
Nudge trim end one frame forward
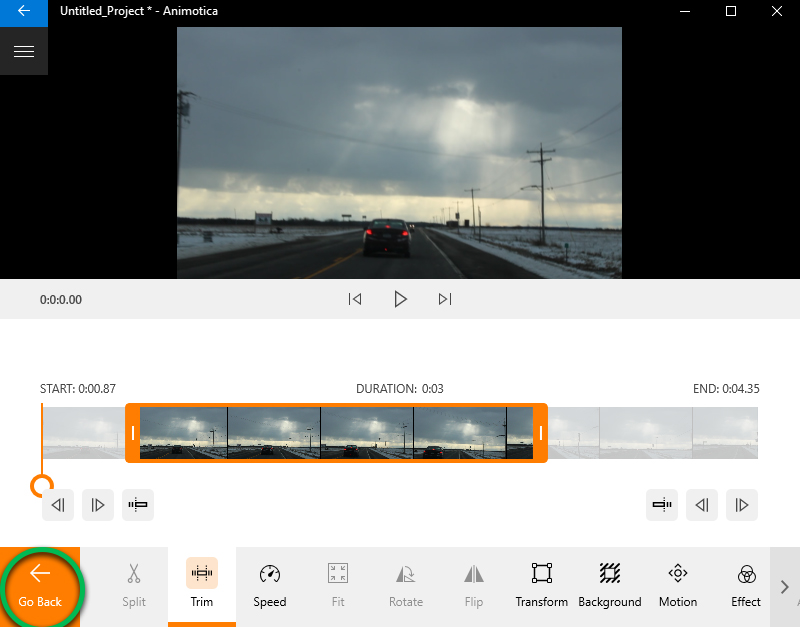coord(742,505)
